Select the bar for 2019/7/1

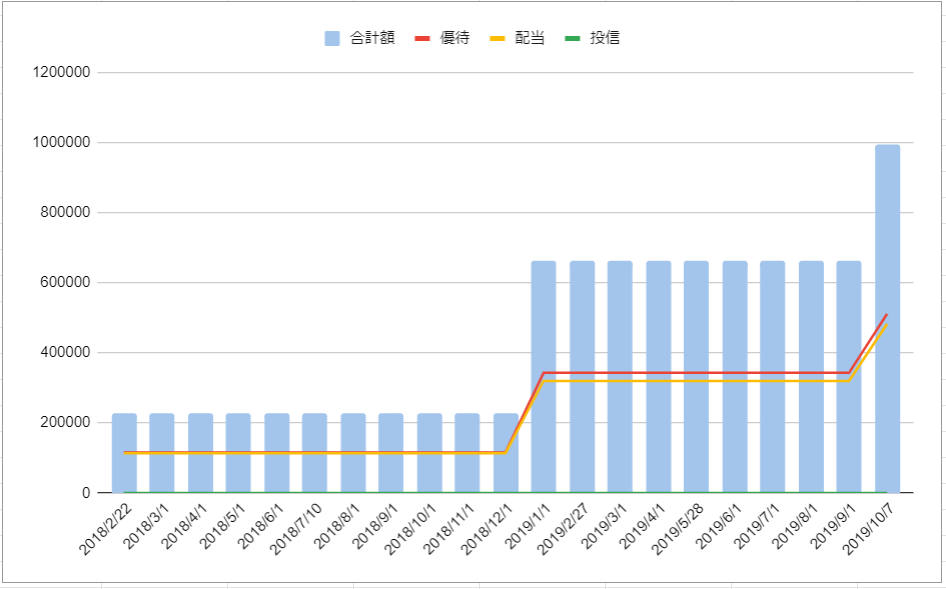(772, 377)
